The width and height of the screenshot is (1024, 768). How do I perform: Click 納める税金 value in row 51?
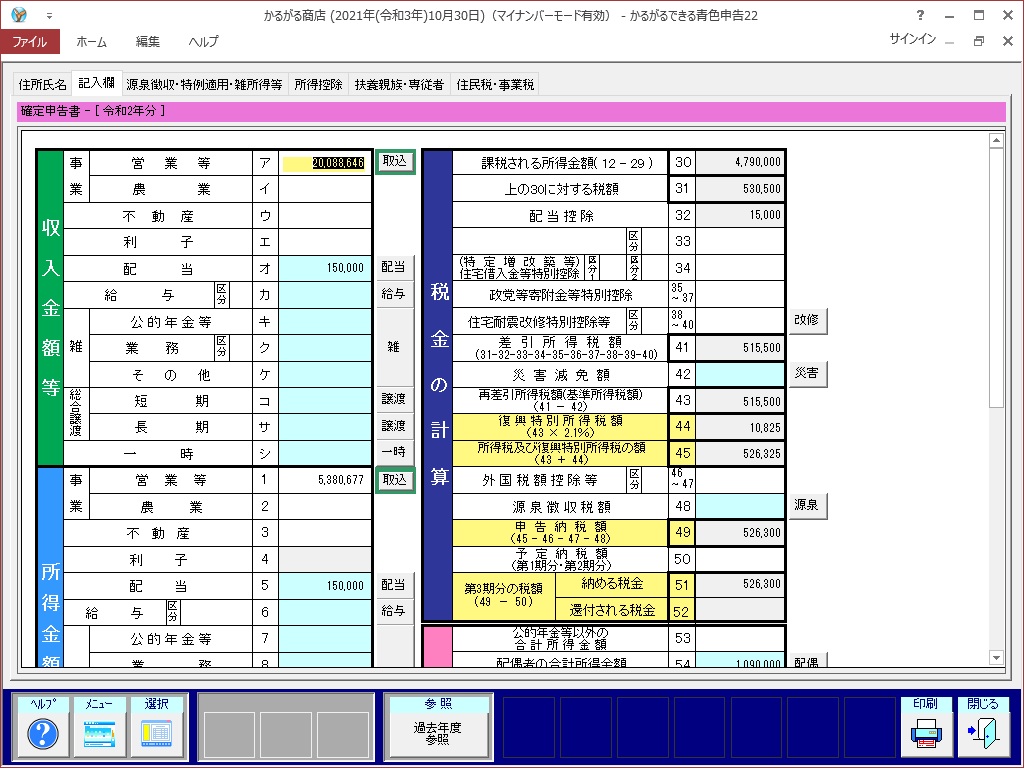click(x=740, y=584)
